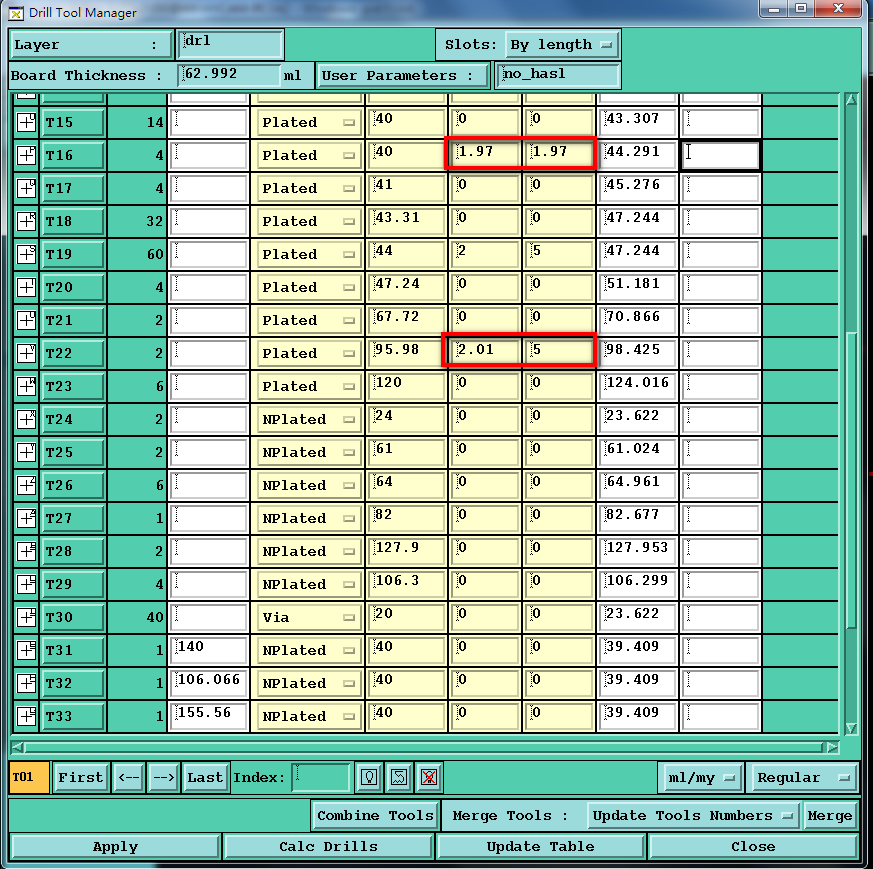The width and height of the screenshot is (873, 869).
Task: Expand the T28 tool row details
Action: click(x=26, y=551)
